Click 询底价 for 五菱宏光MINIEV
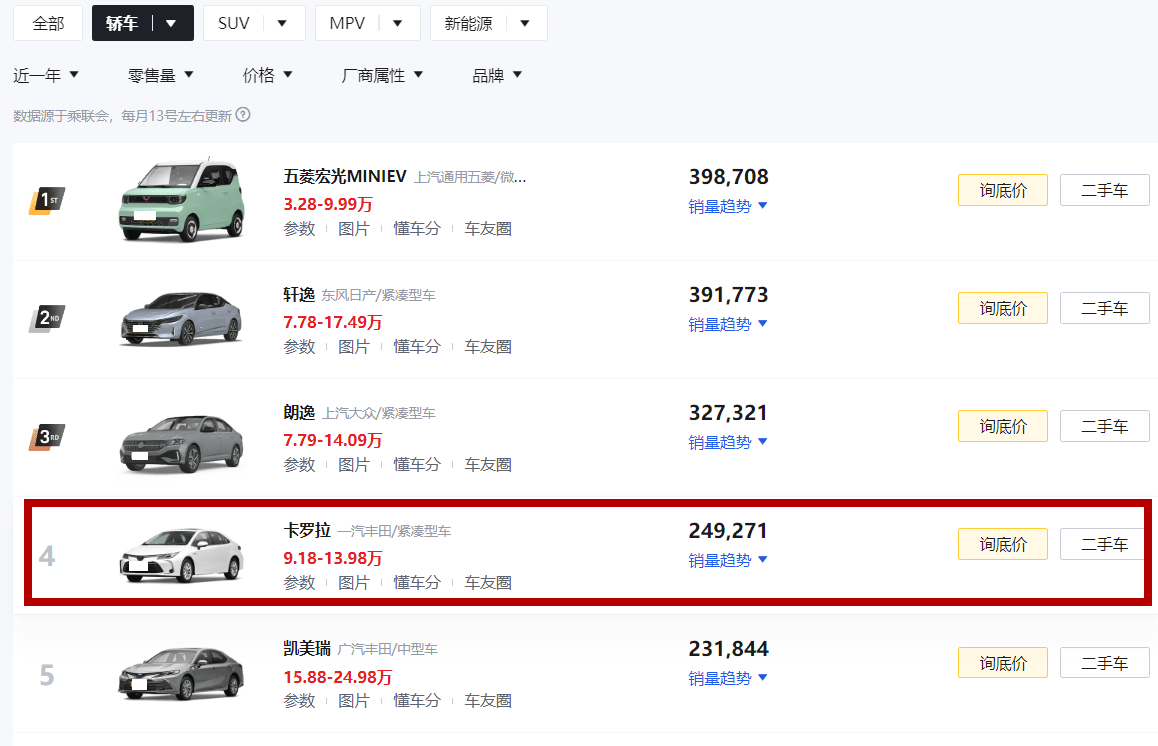1158x746 pixels. [1002, 190]
